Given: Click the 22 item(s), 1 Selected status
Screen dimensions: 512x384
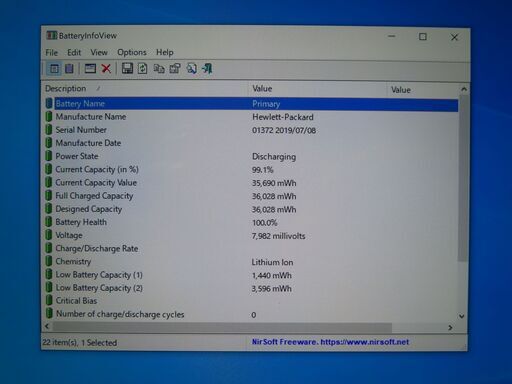Looking at the screenshot, I should click(80, 343).
